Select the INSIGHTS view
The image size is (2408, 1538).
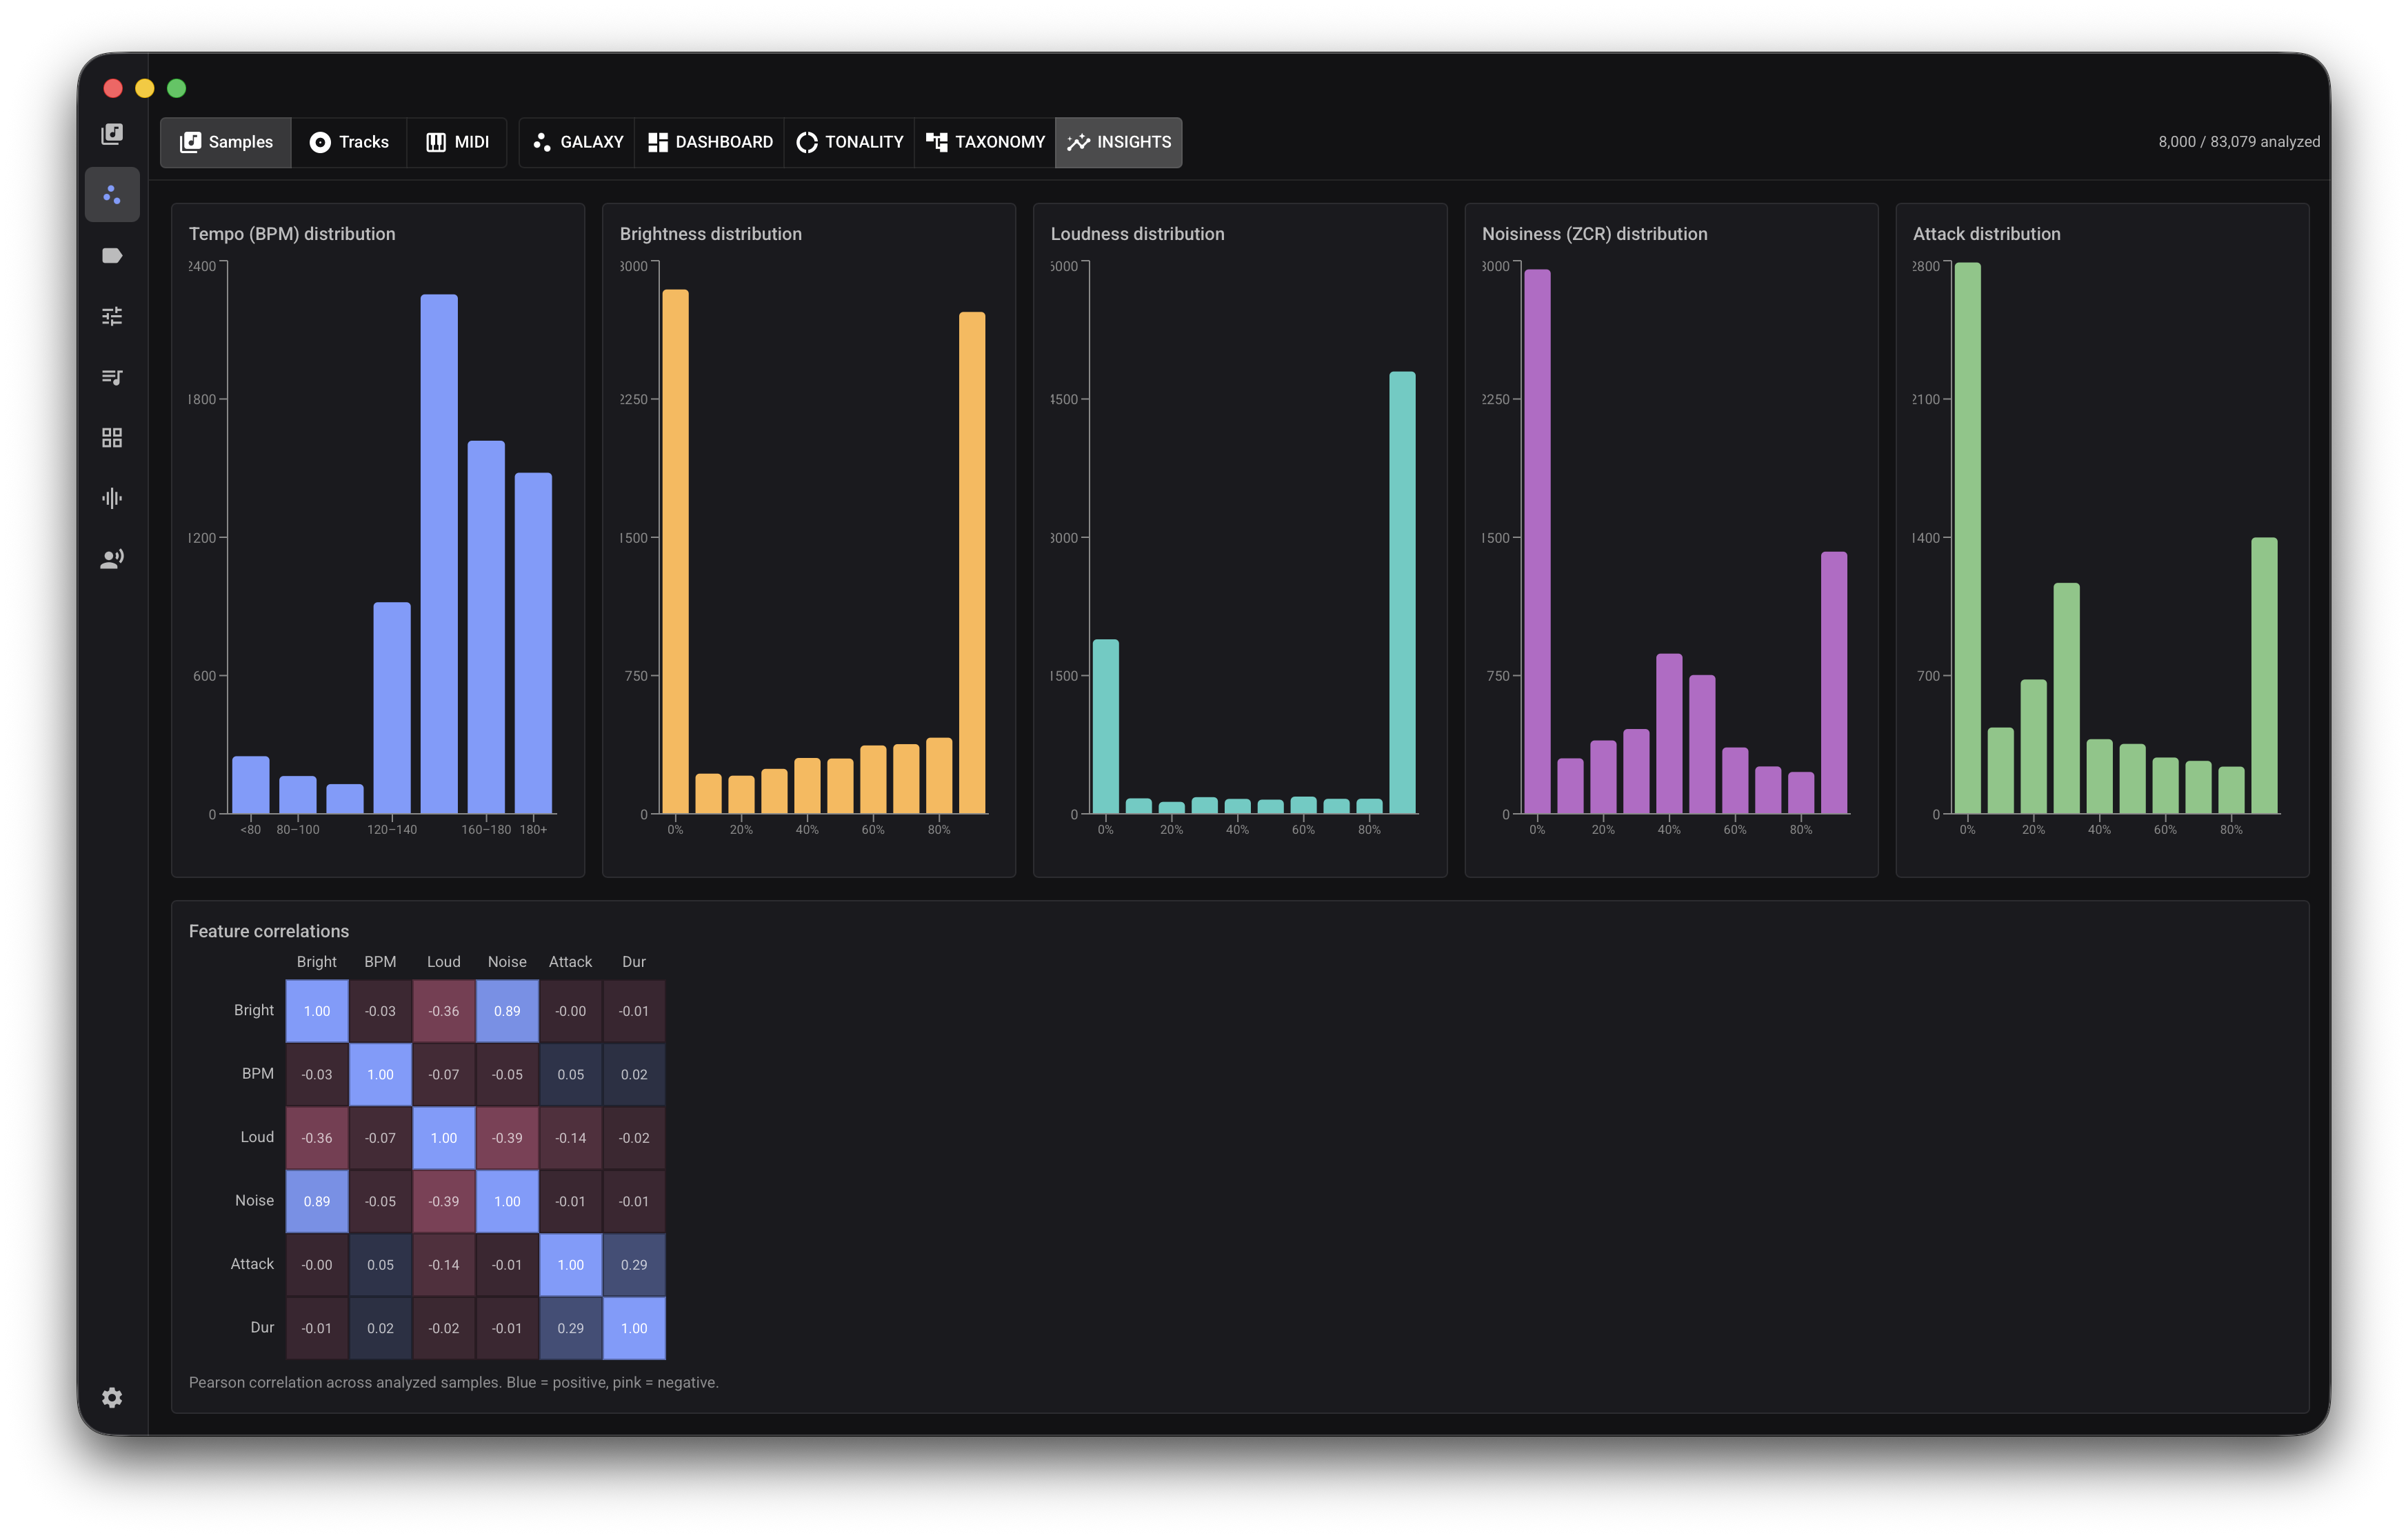tap(1118, 142)
